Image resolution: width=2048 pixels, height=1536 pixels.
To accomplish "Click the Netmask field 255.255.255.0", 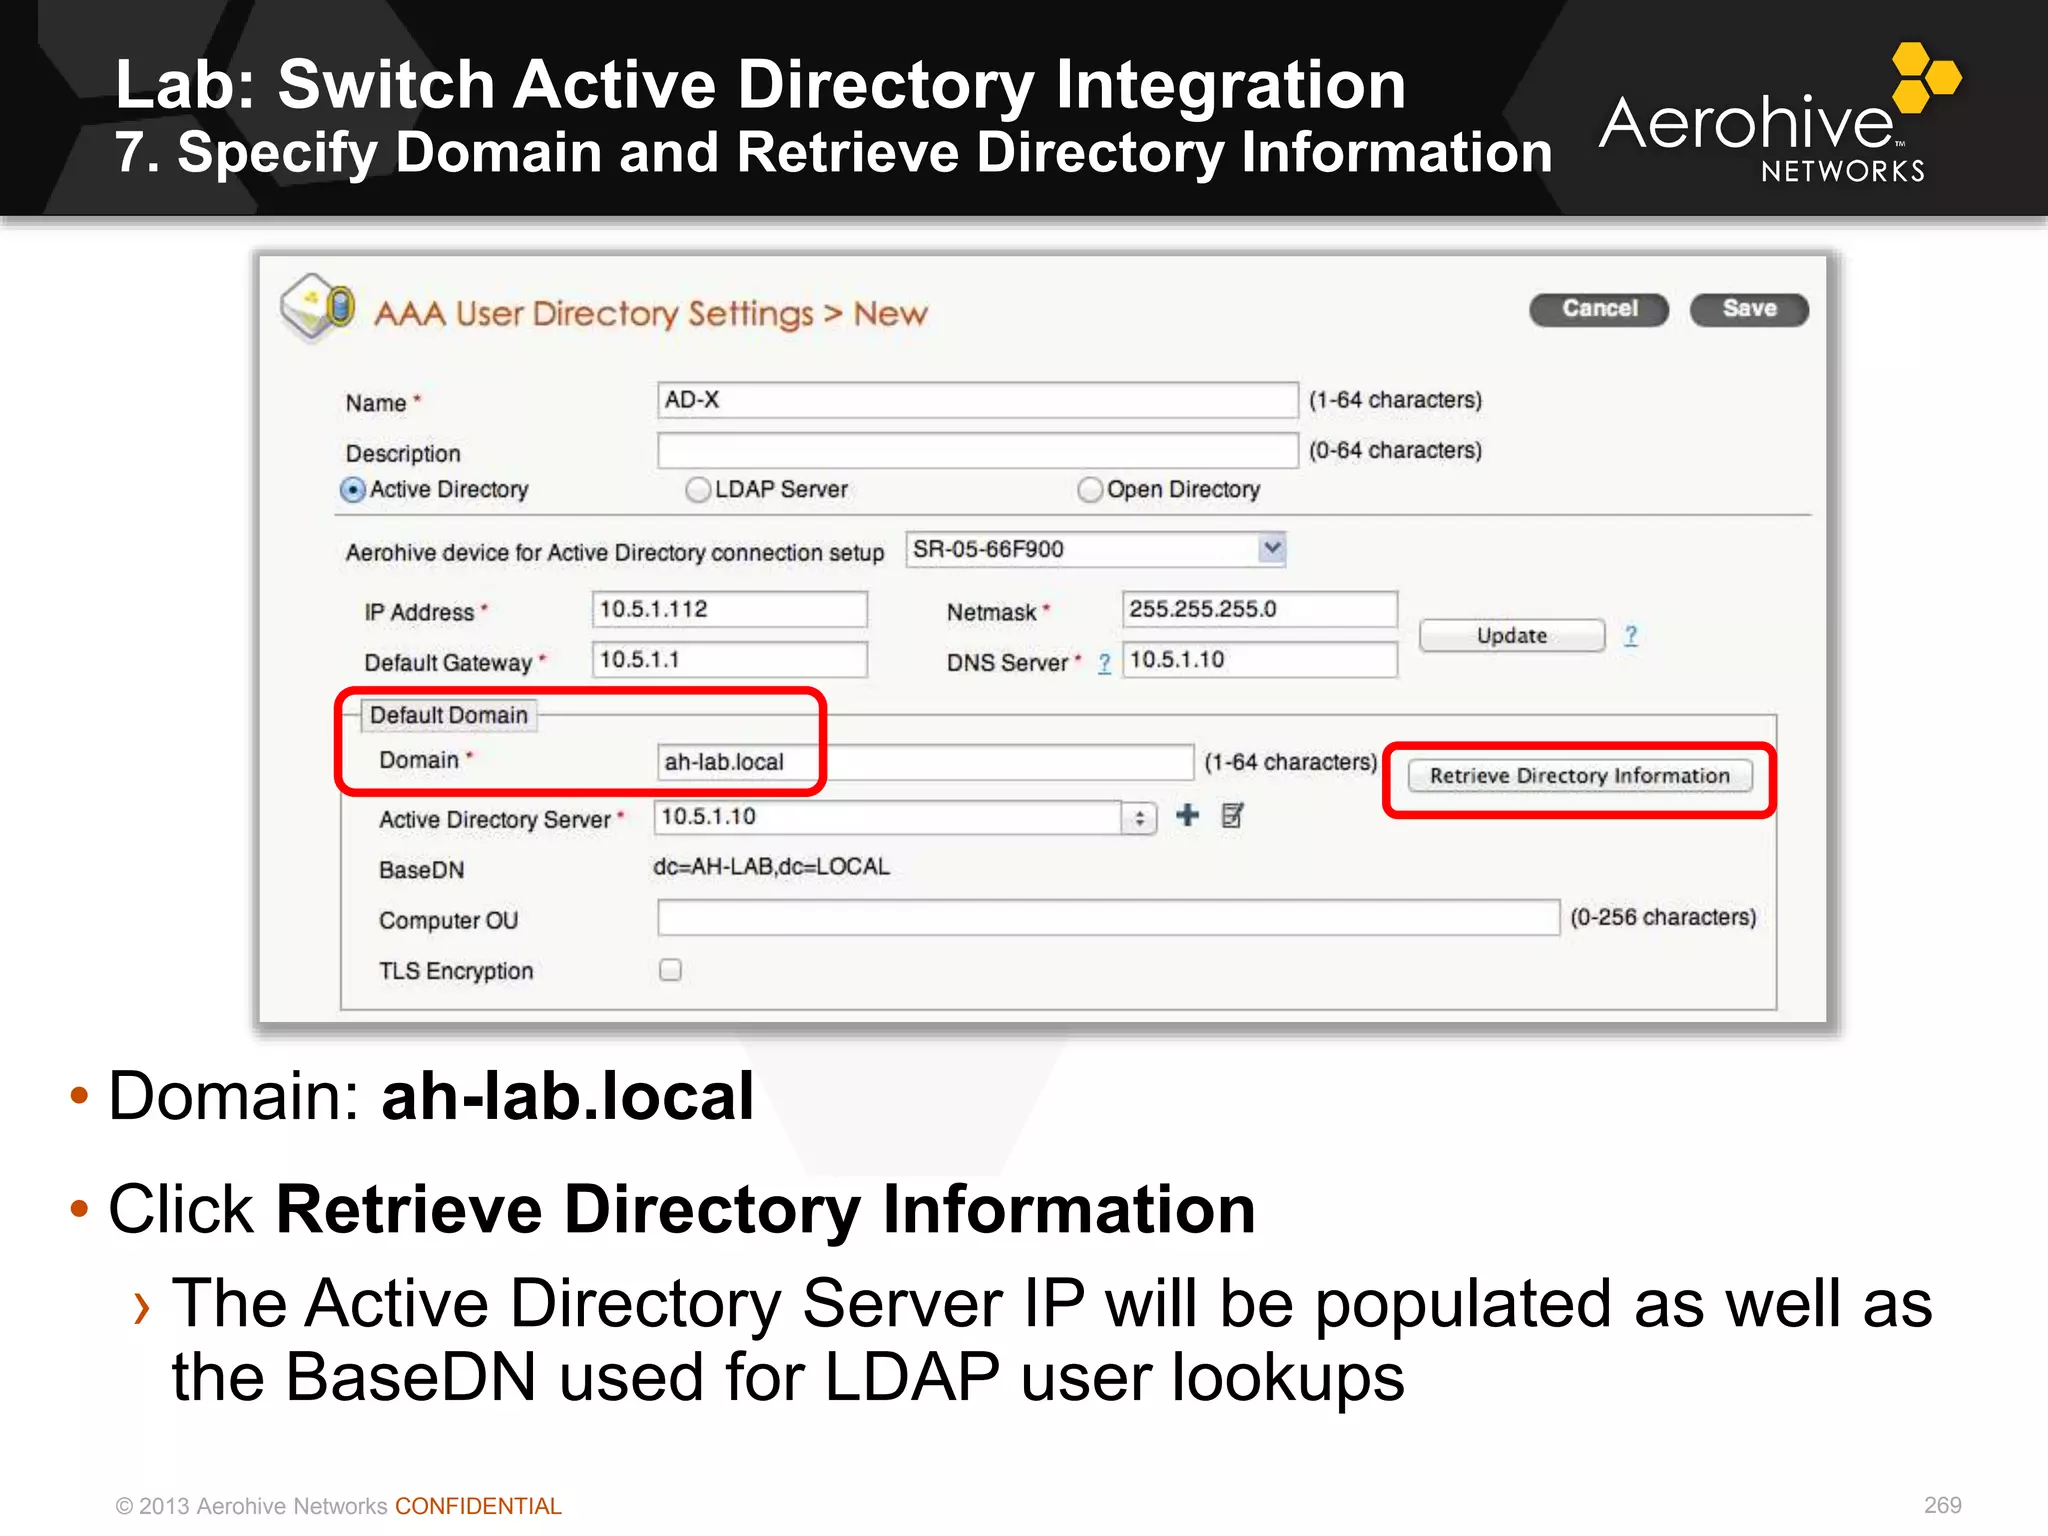I will [x=1260, y=609].
